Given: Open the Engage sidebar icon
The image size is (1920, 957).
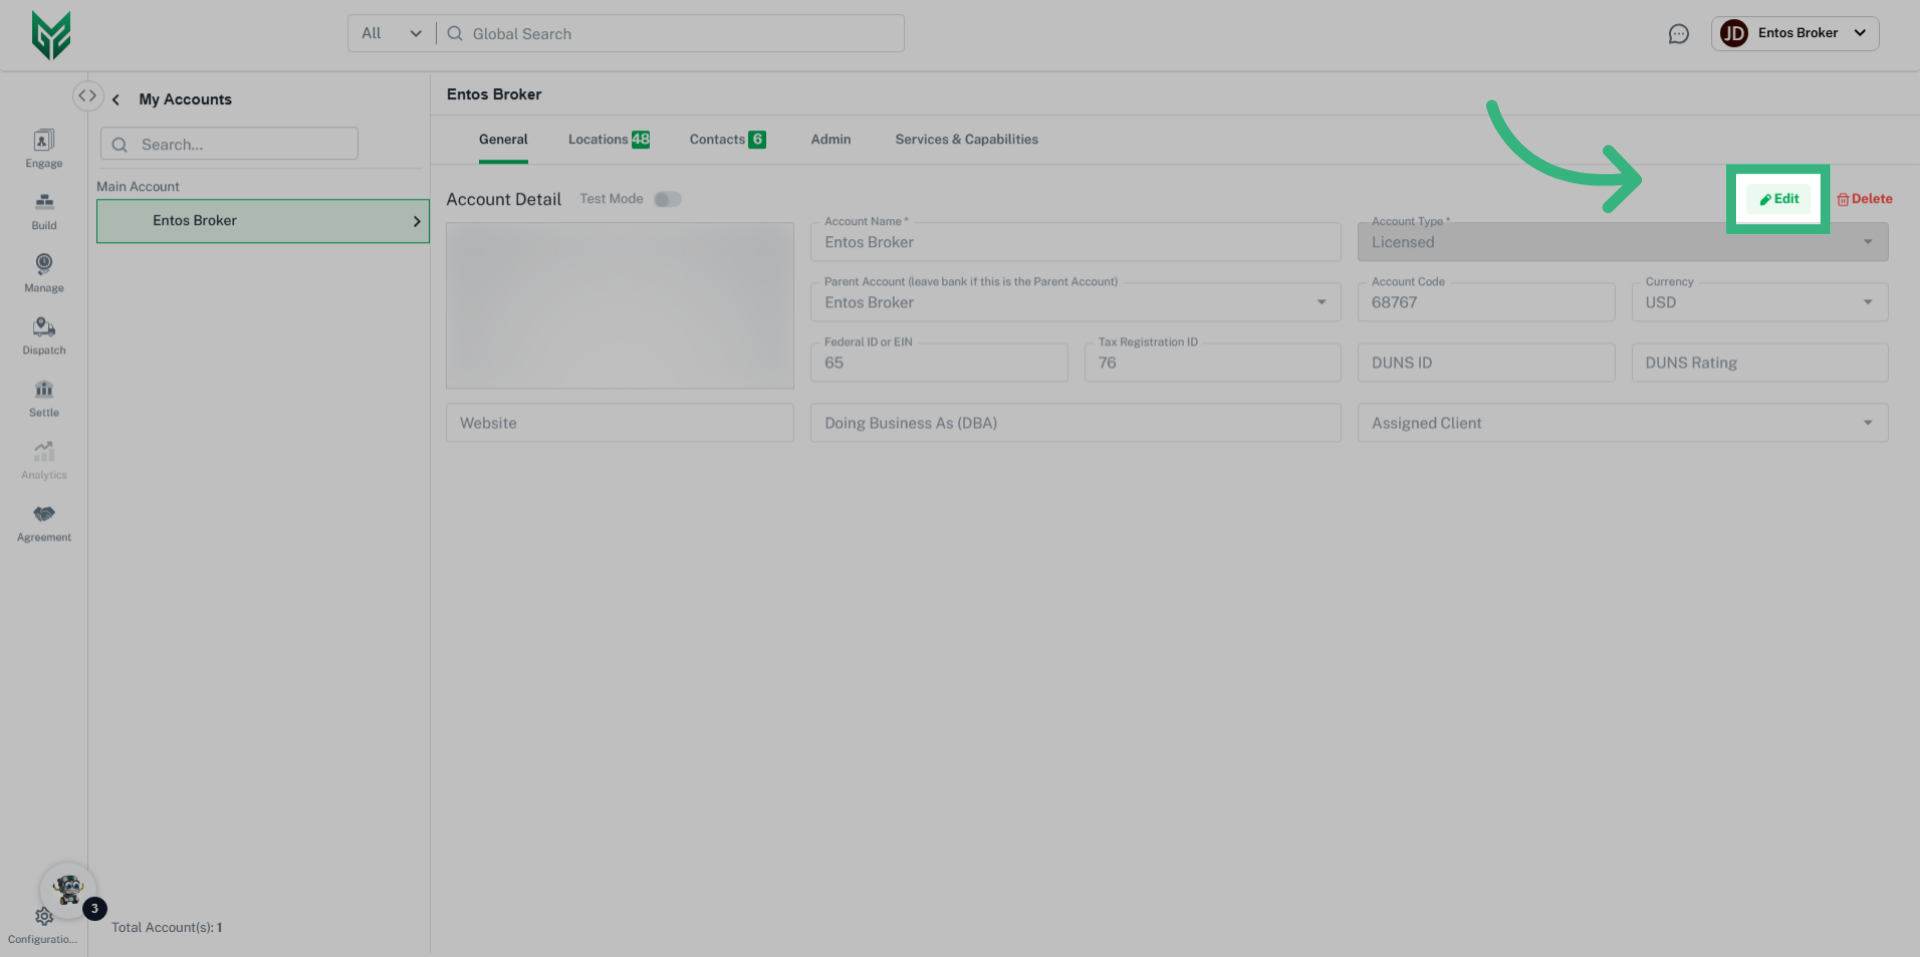Looking at the screenshot, I should (x=44, y=141).
